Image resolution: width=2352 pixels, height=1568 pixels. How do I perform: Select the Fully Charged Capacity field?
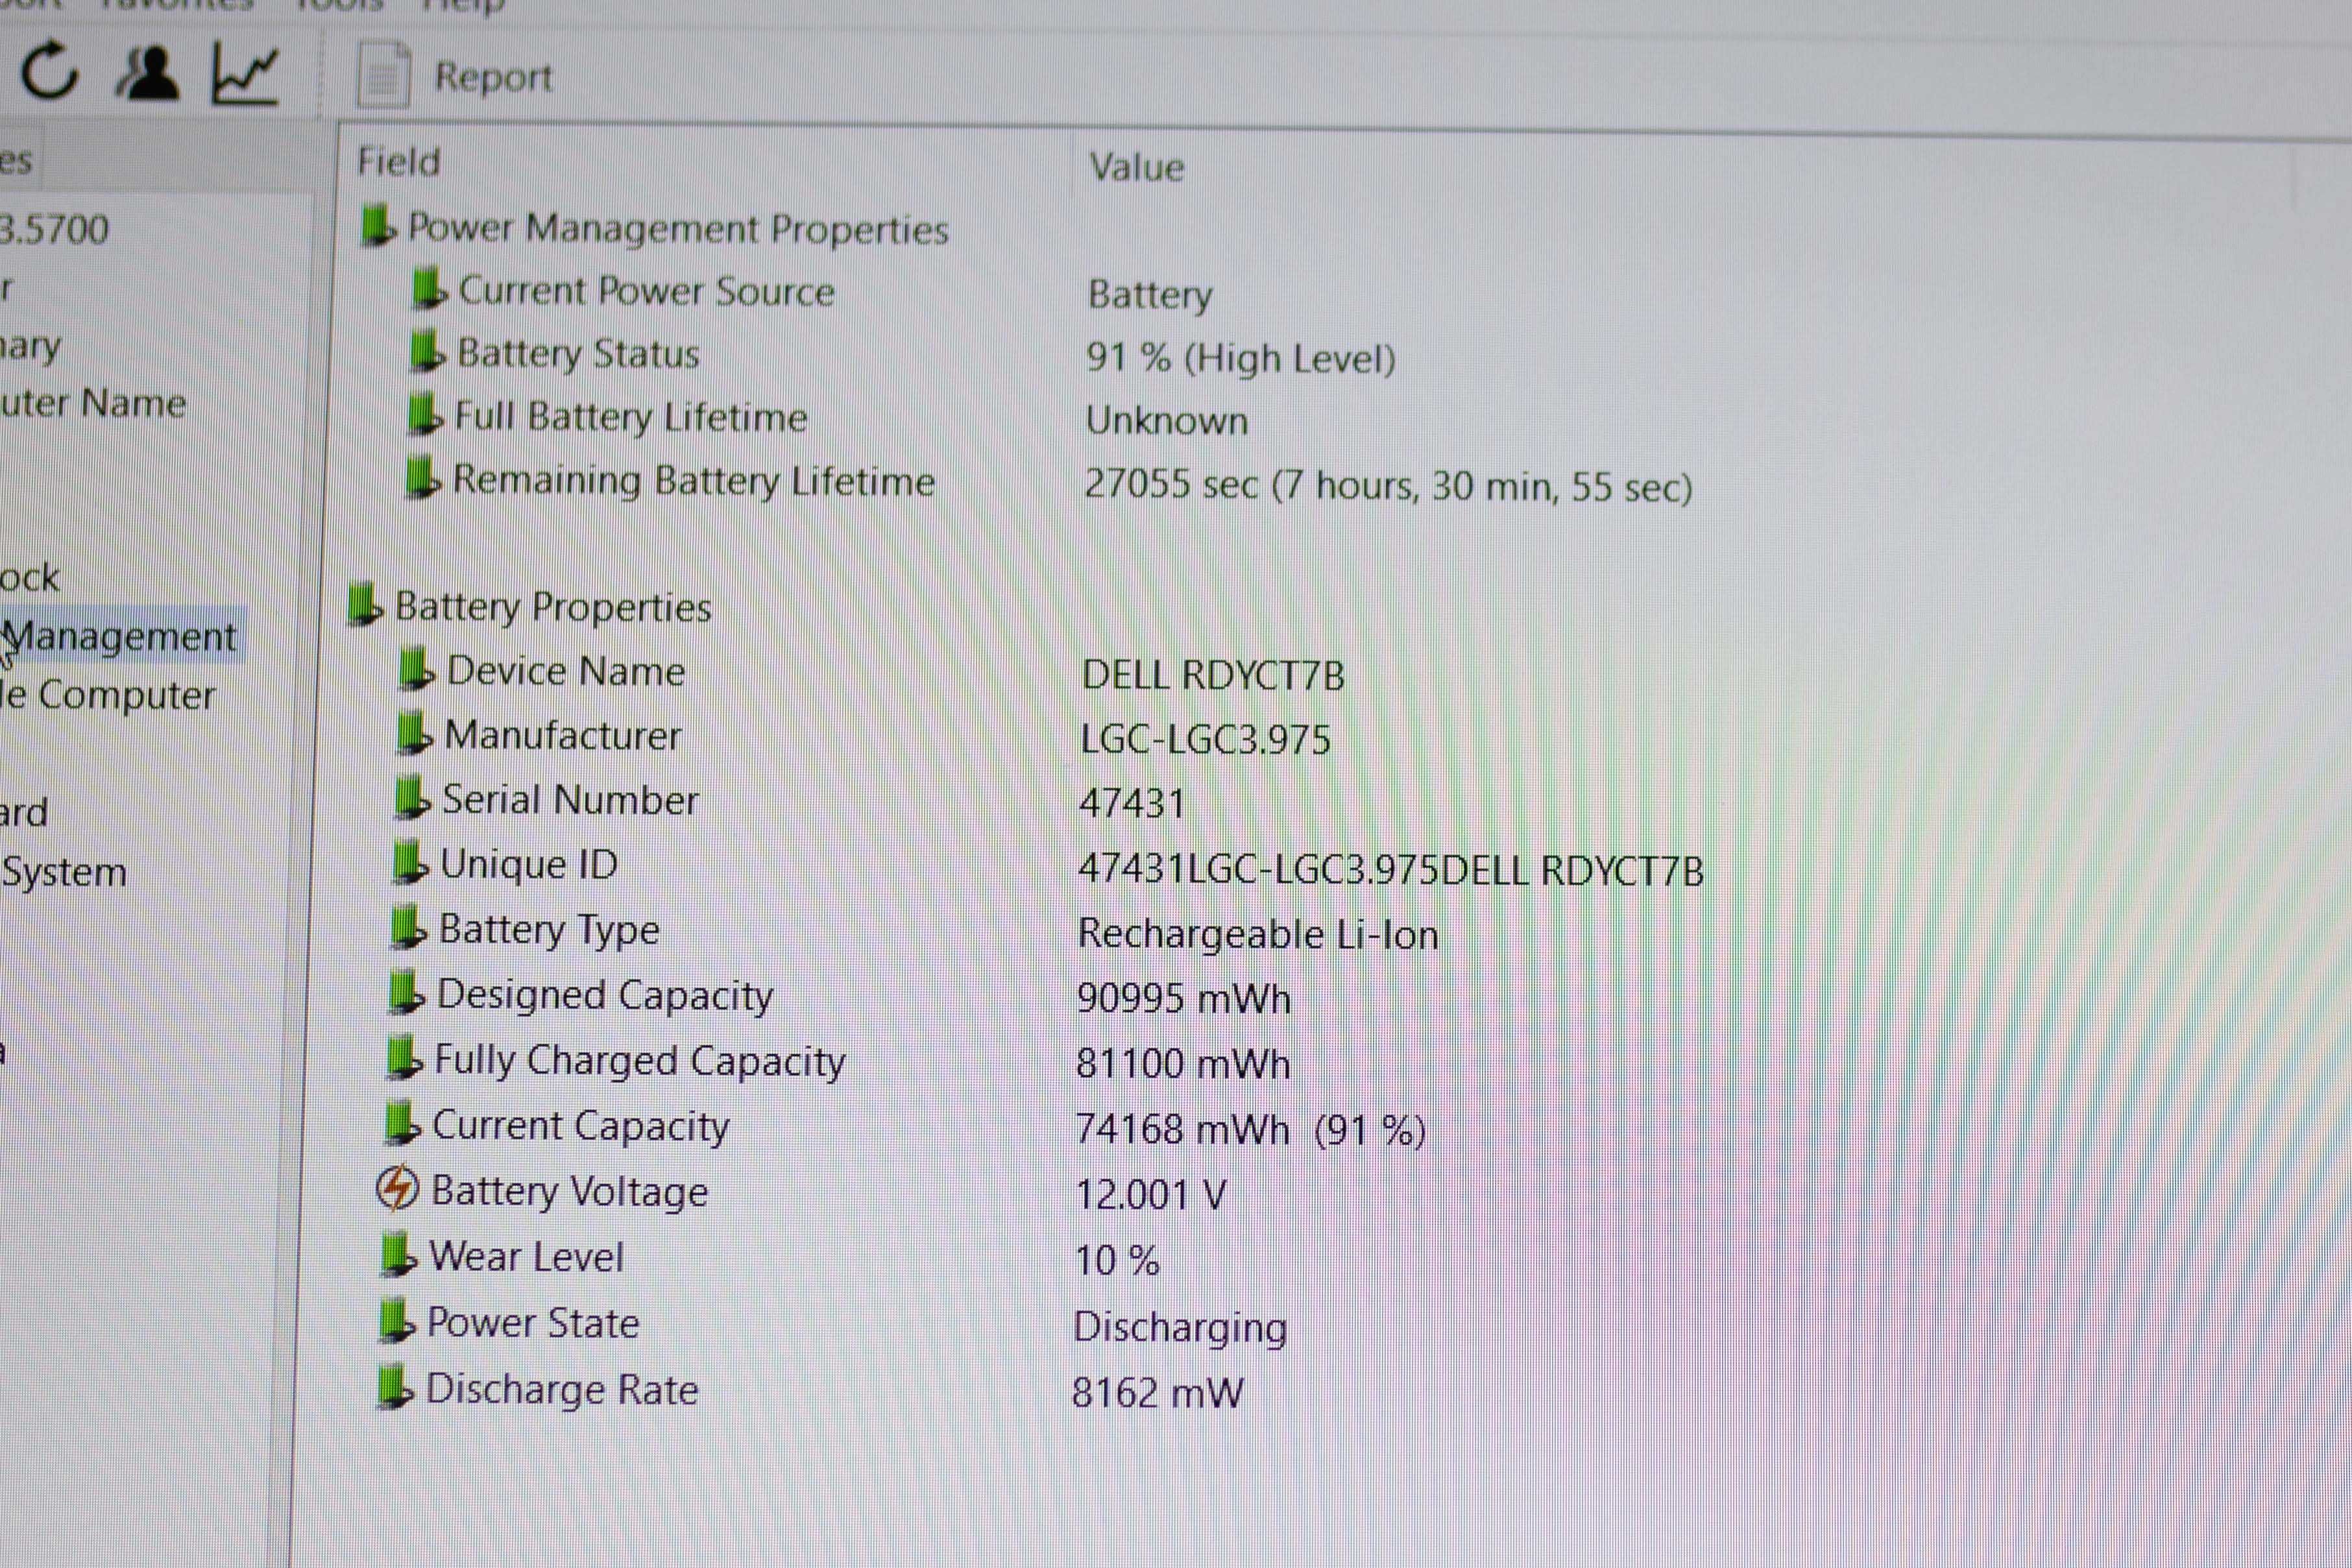tap(640, 1062)
